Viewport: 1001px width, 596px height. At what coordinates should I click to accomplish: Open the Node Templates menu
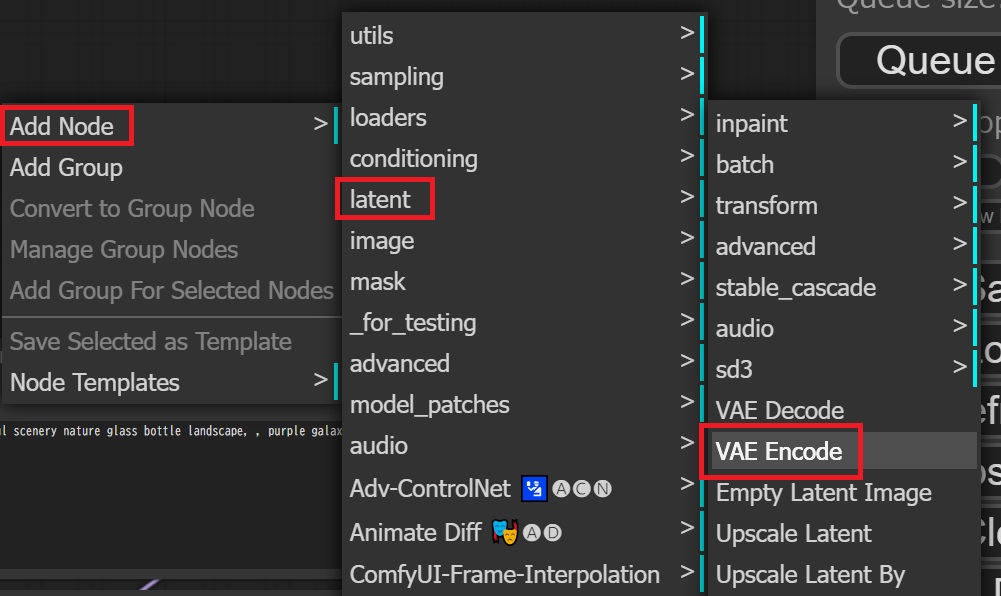click(95, 382)
